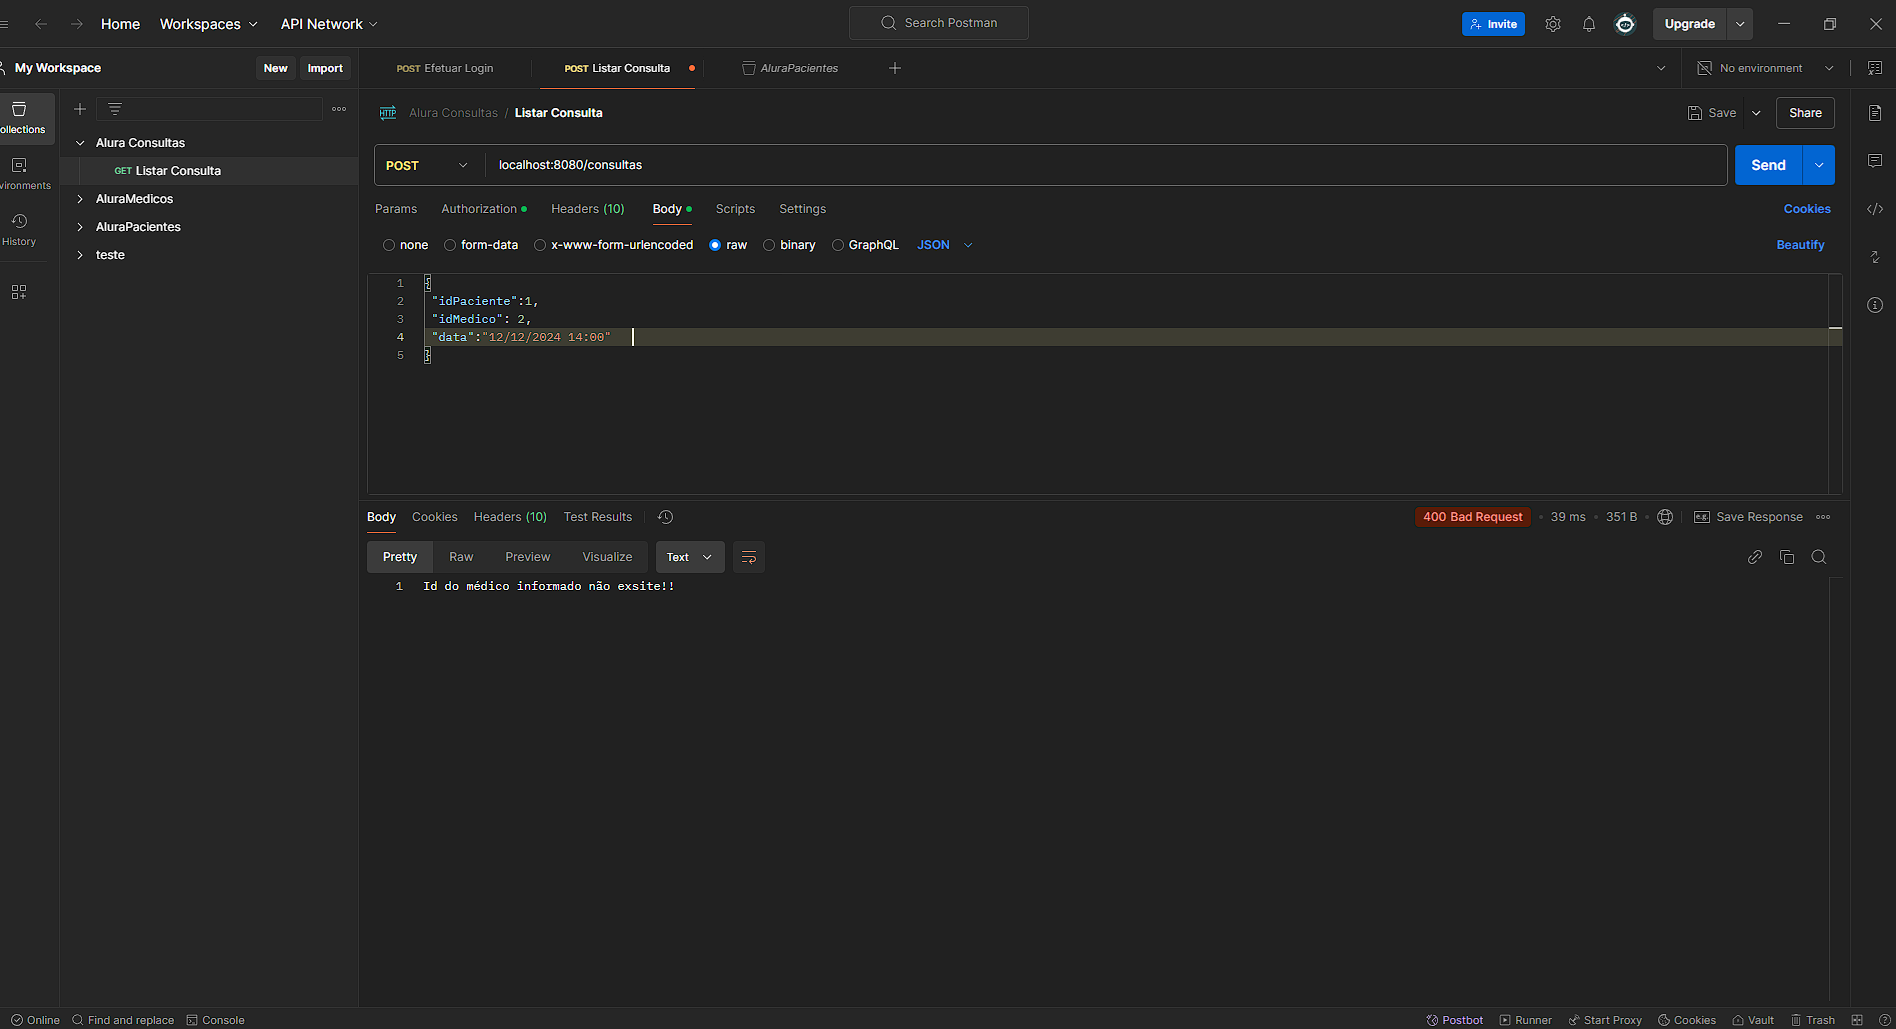Open the POST method dropdown
Viewport: 1896px width, 1029px height.
click(428, 165)
